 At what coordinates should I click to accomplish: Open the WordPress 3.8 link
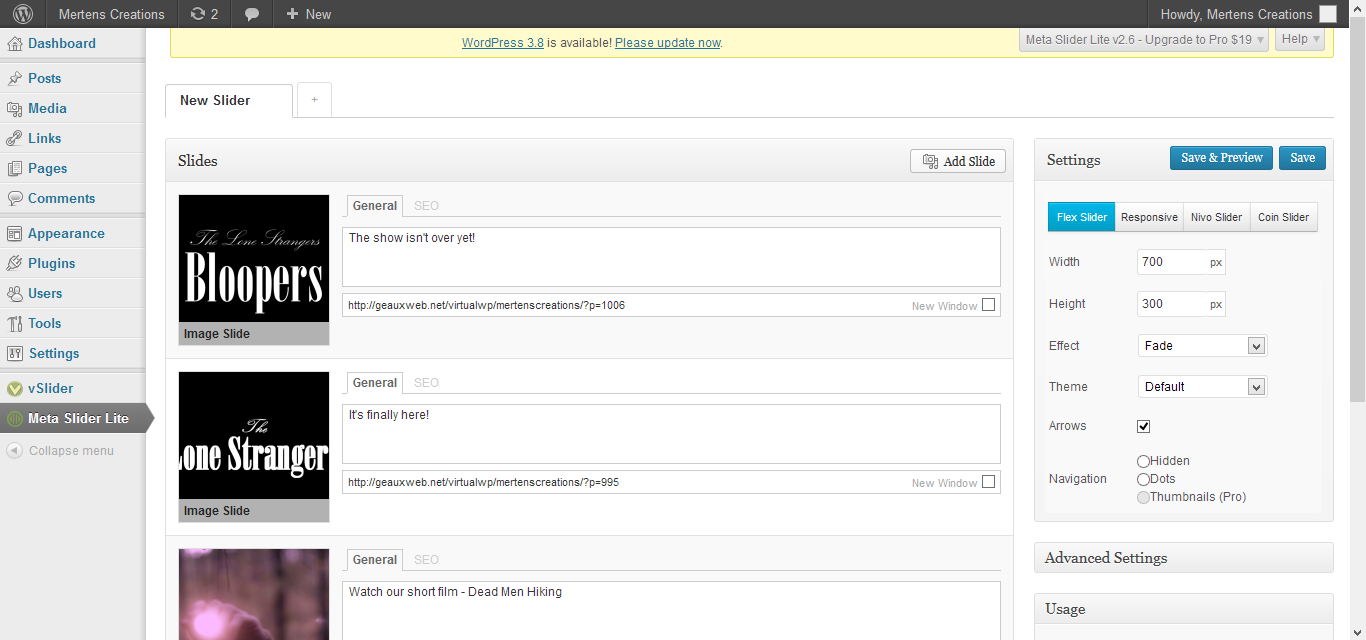pos(503,43)
